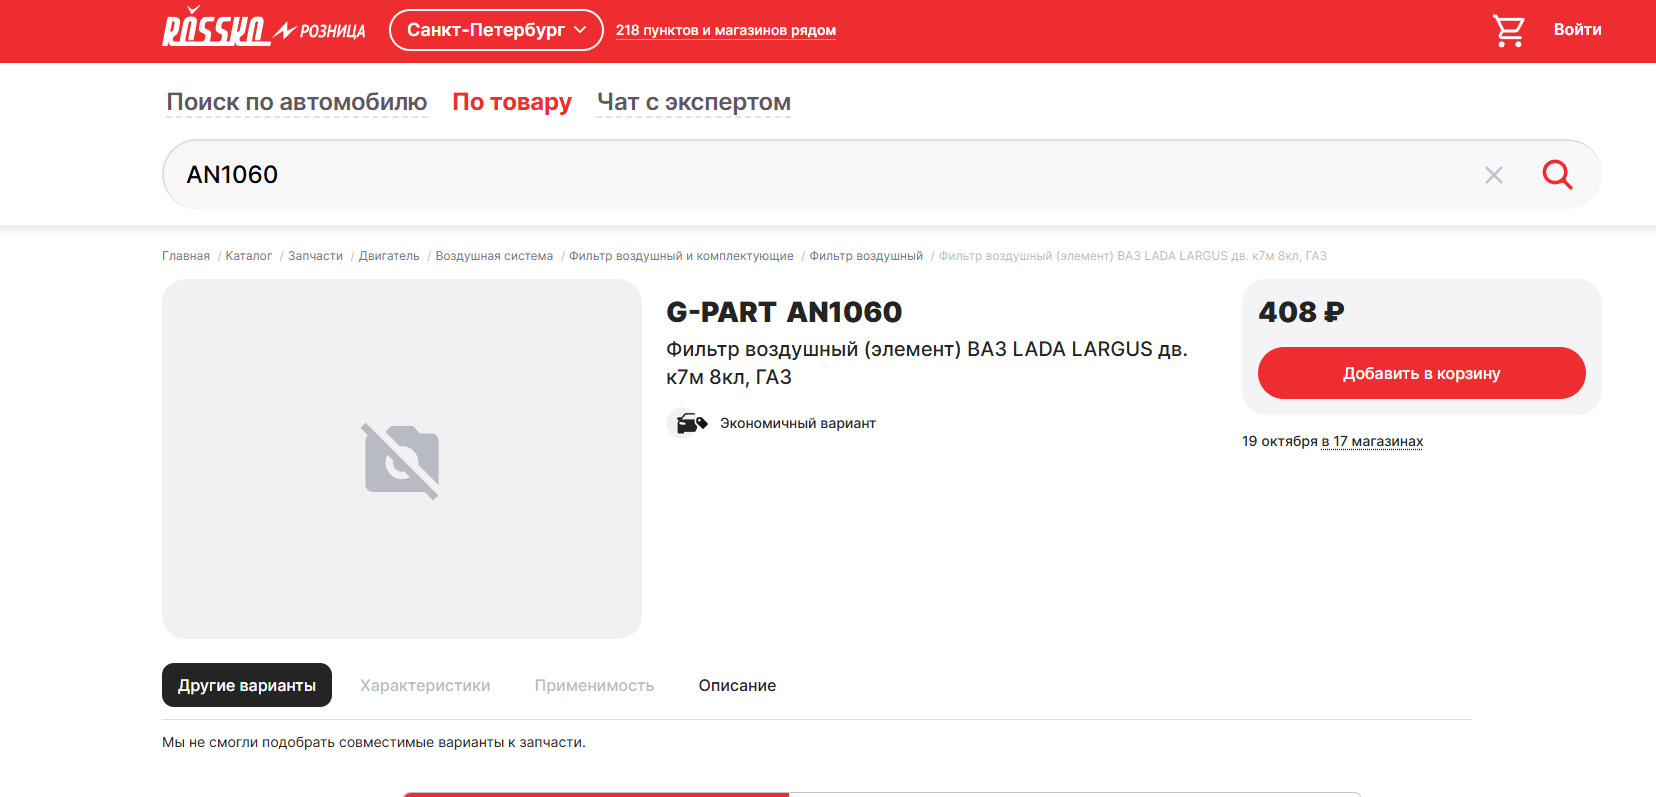Click the magnifier search icon
1656x797 pixels.
pyautogui.click(x=1557, y=175)
